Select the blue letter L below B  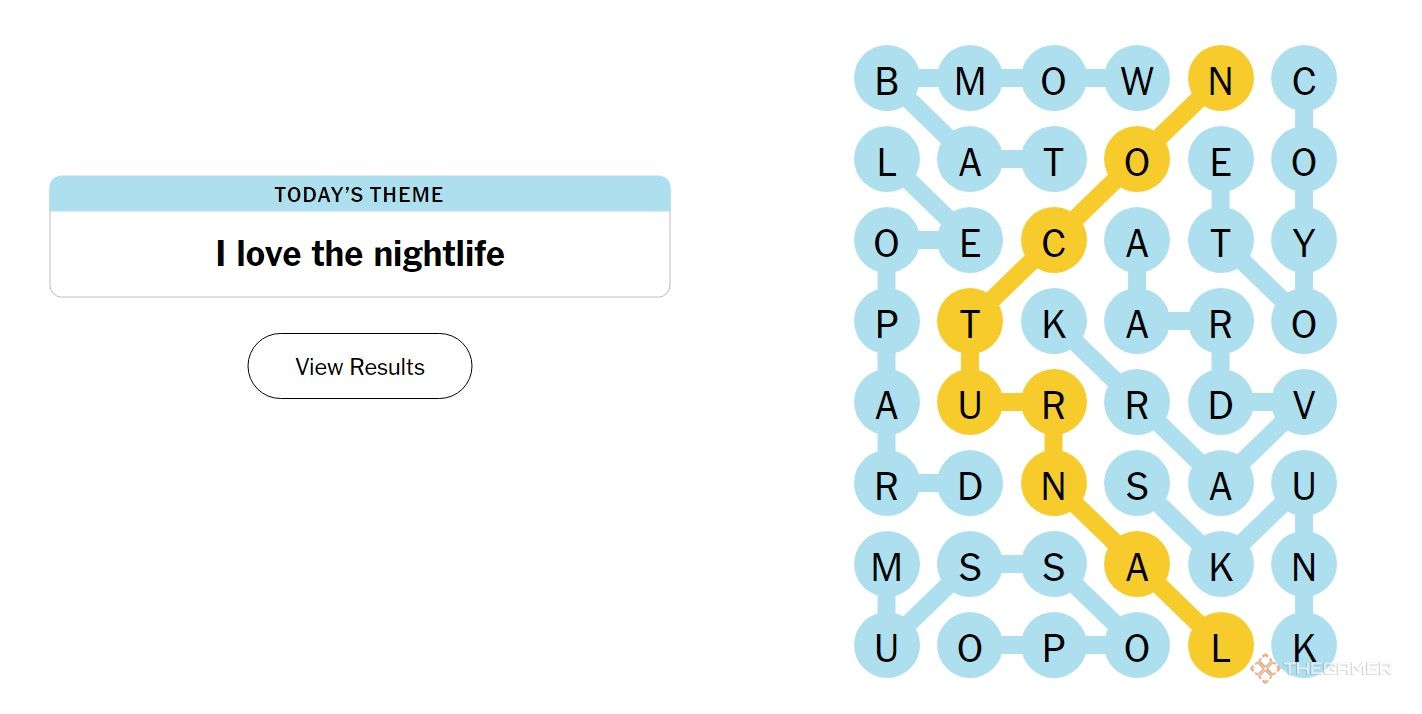[x=886, y=161]
